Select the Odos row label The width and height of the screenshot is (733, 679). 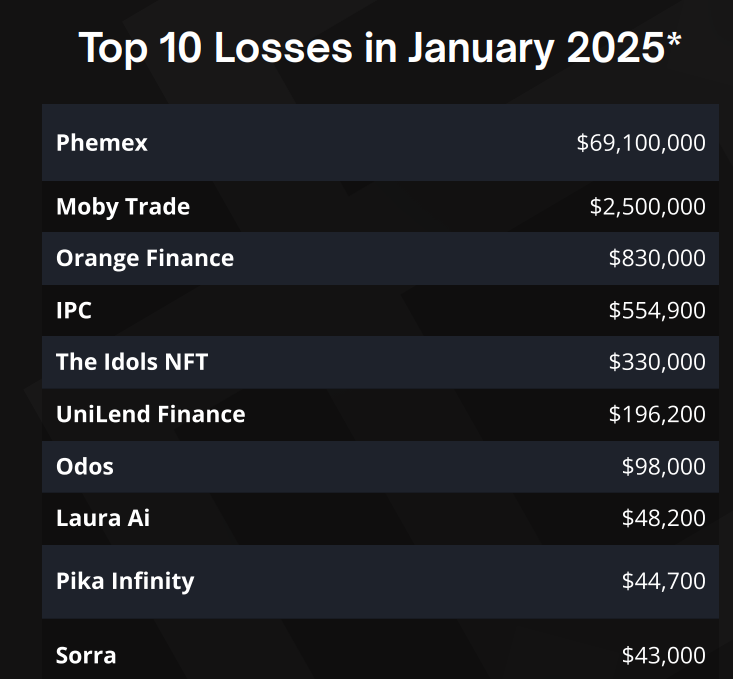(85, 466)
